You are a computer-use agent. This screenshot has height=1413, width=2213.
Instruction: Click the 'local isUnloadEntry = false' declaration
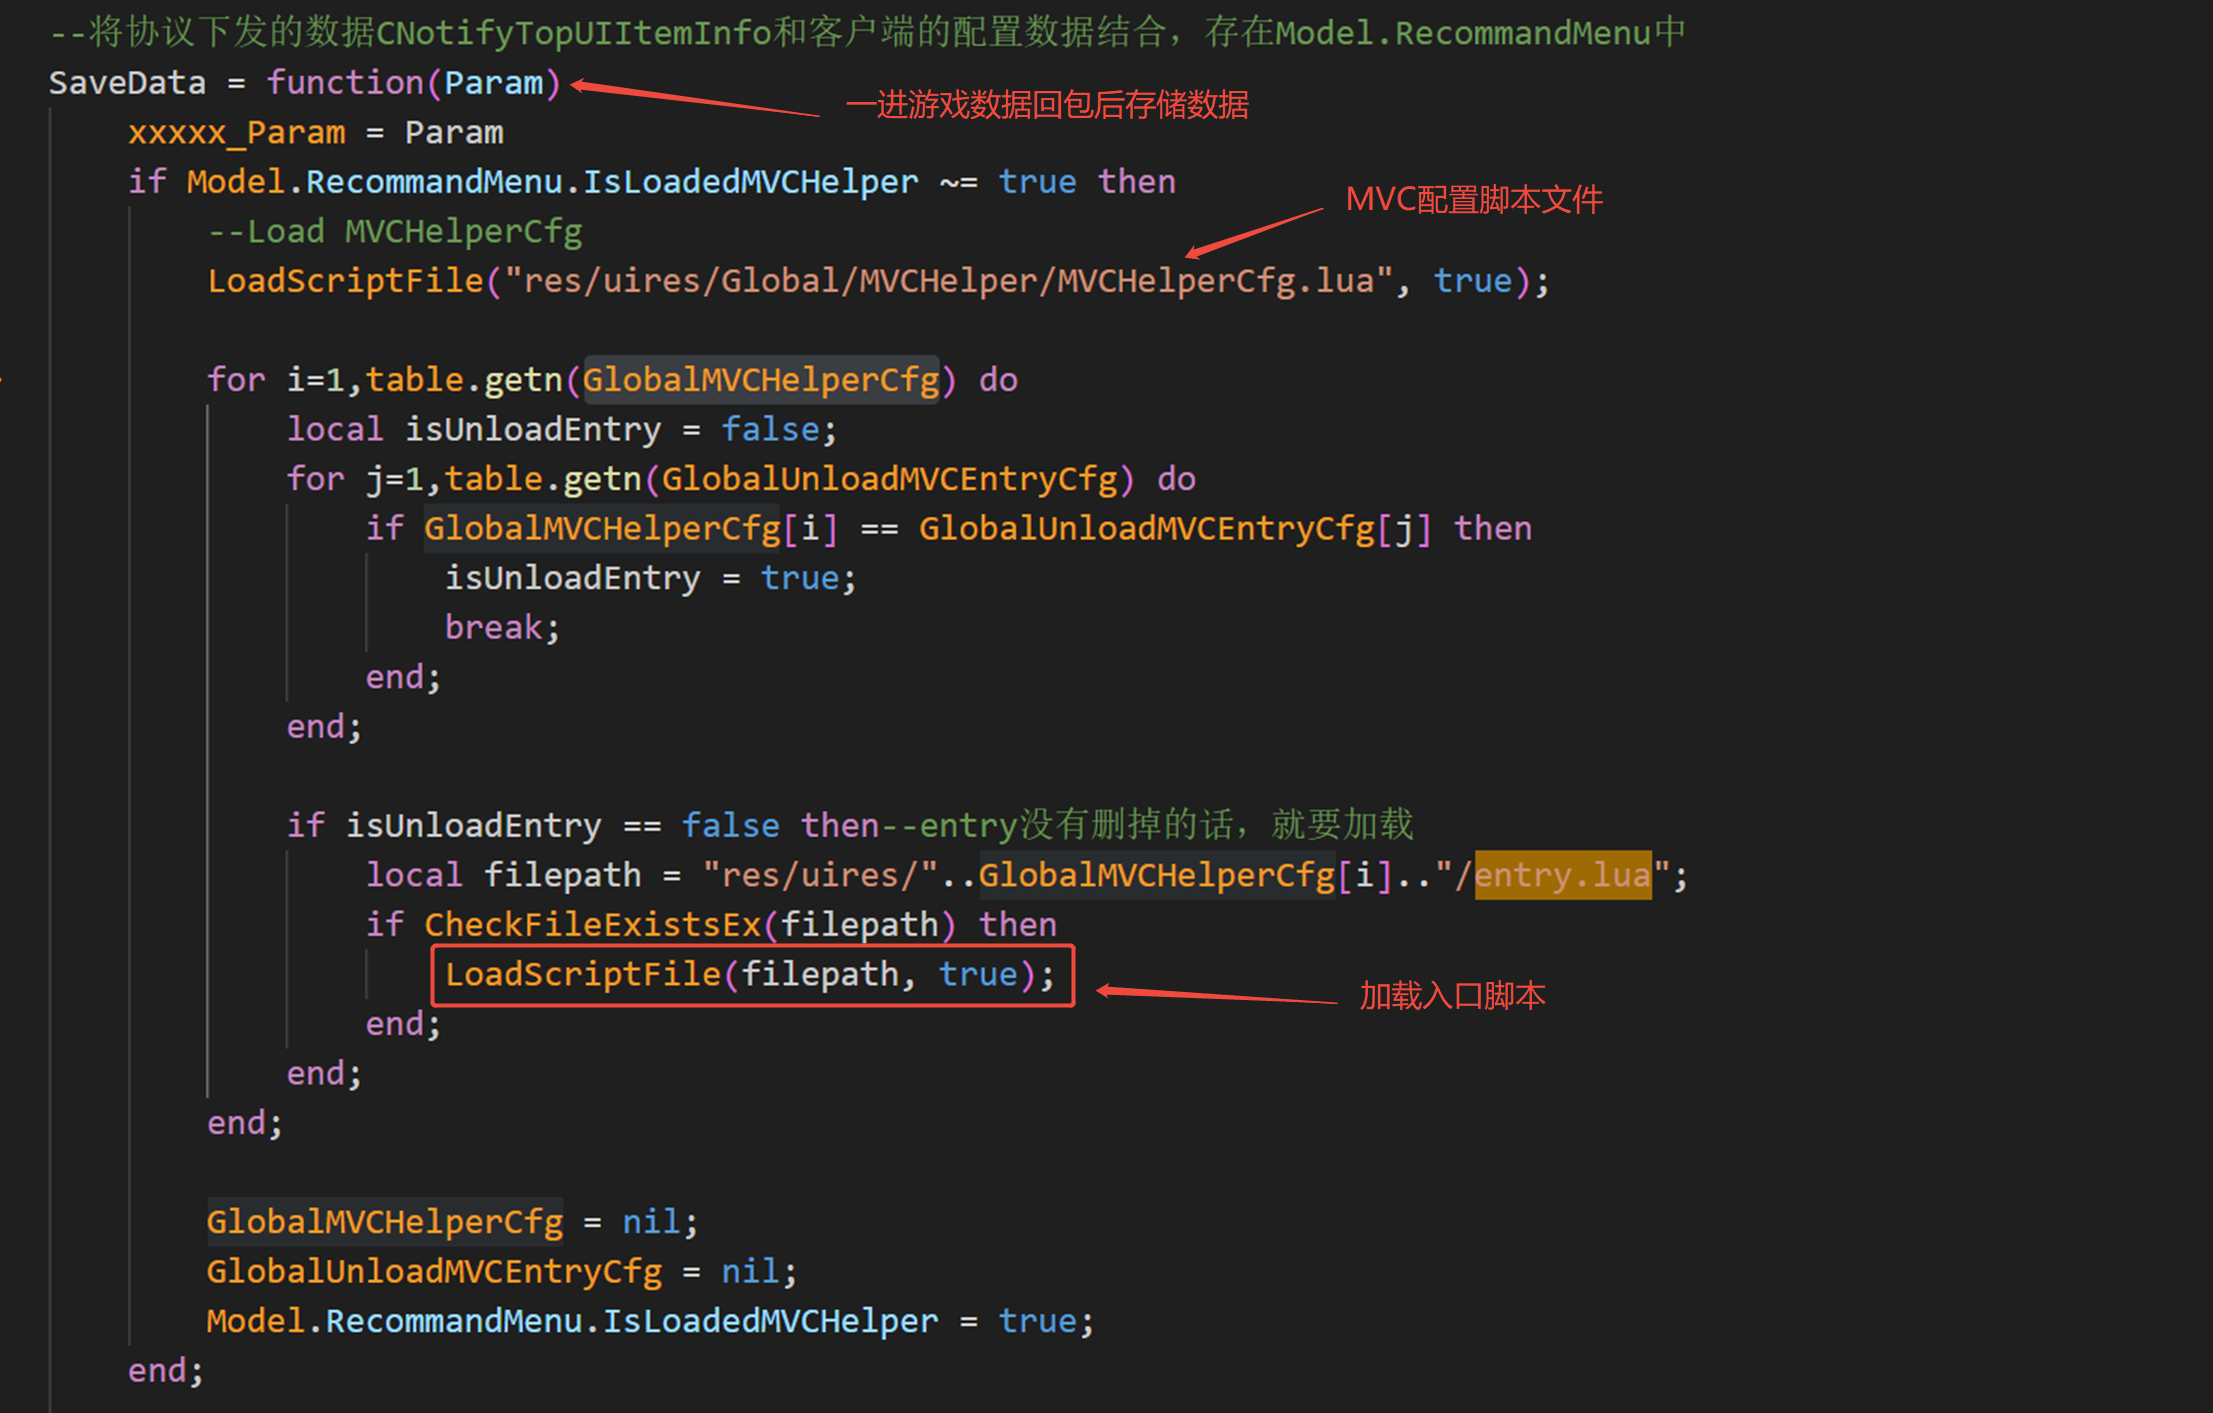pos(560,430)
